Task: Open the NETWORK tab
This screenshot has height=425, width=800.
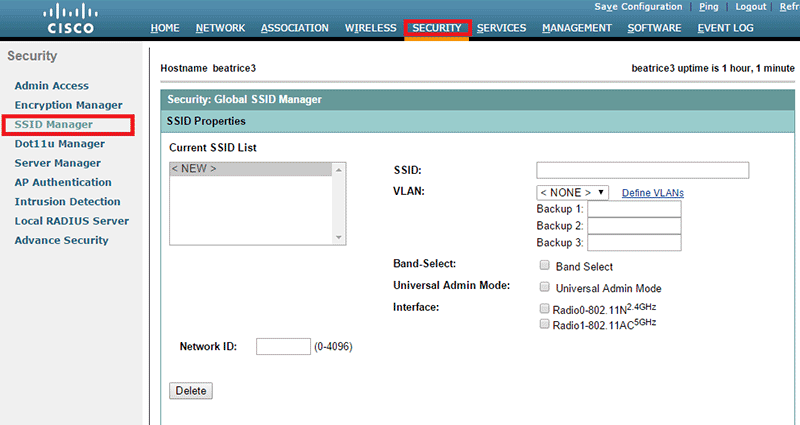Action: [220, 28]
